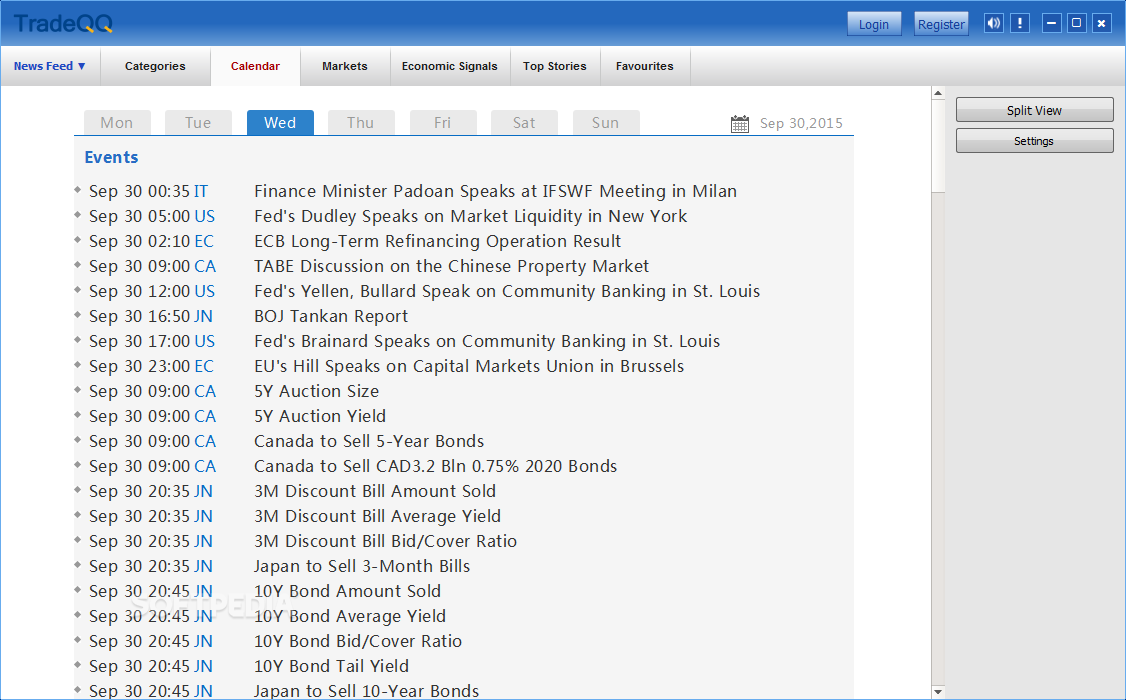Click the Login button
Viewport: 1126px width, 700px height.
[x=874, y=24]
